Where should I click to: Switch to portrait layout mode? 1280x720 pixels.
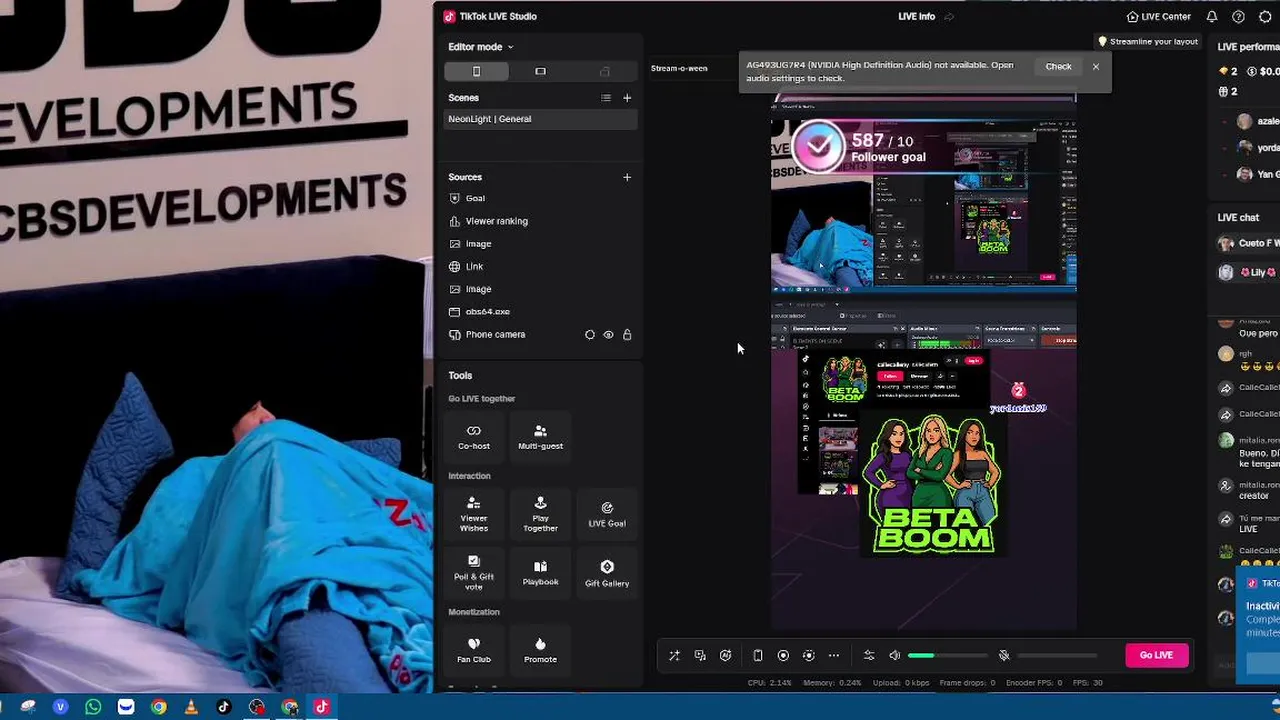point(476,71)
